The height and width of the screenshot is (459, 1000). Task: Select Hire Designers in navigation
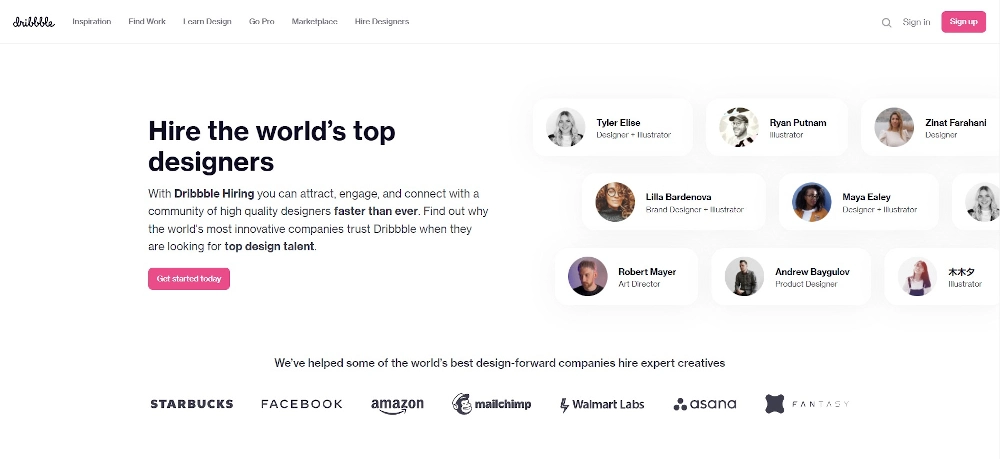tap(382, 22)
